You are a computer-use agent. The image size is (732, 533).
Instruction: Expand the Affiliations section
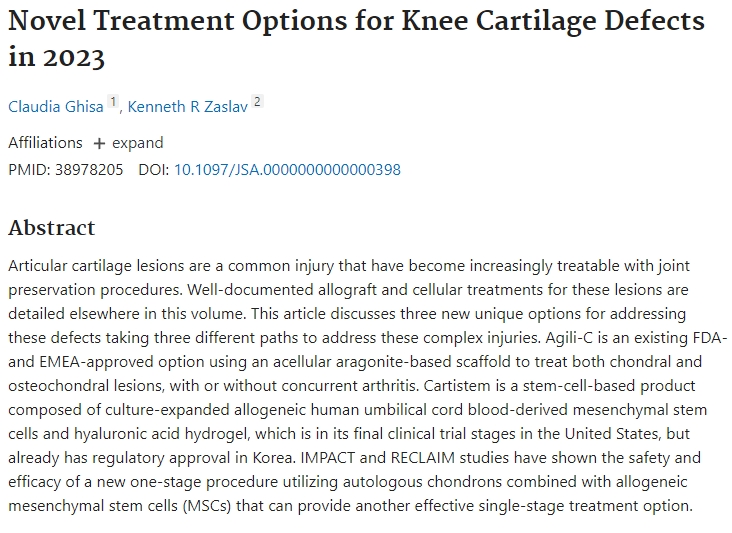(137, 143)
